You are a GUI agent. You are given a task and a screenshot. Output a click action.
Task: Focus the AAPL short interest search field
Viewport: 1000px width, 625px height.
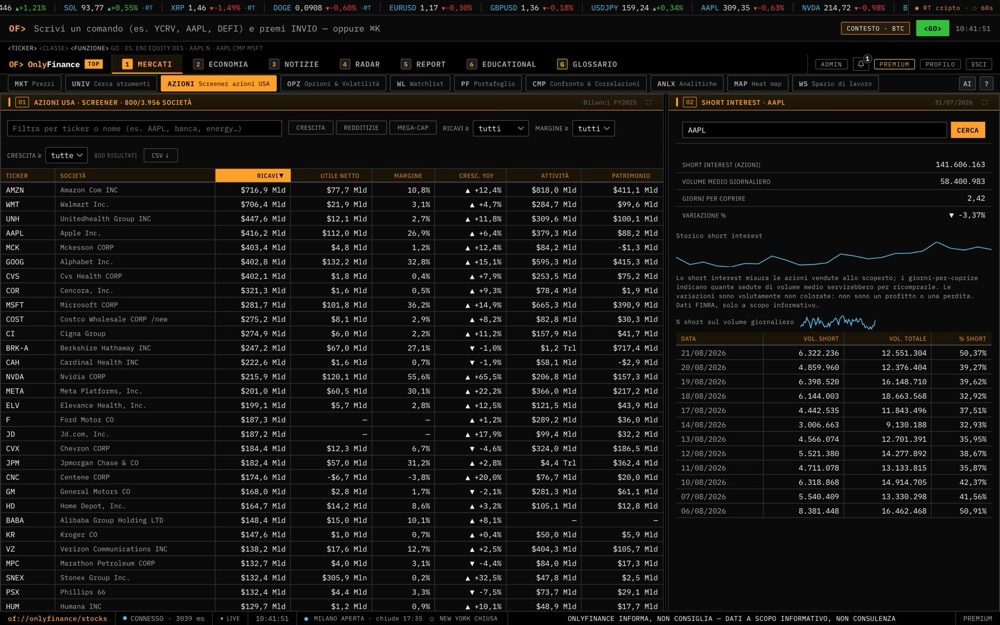pos(814,130)
